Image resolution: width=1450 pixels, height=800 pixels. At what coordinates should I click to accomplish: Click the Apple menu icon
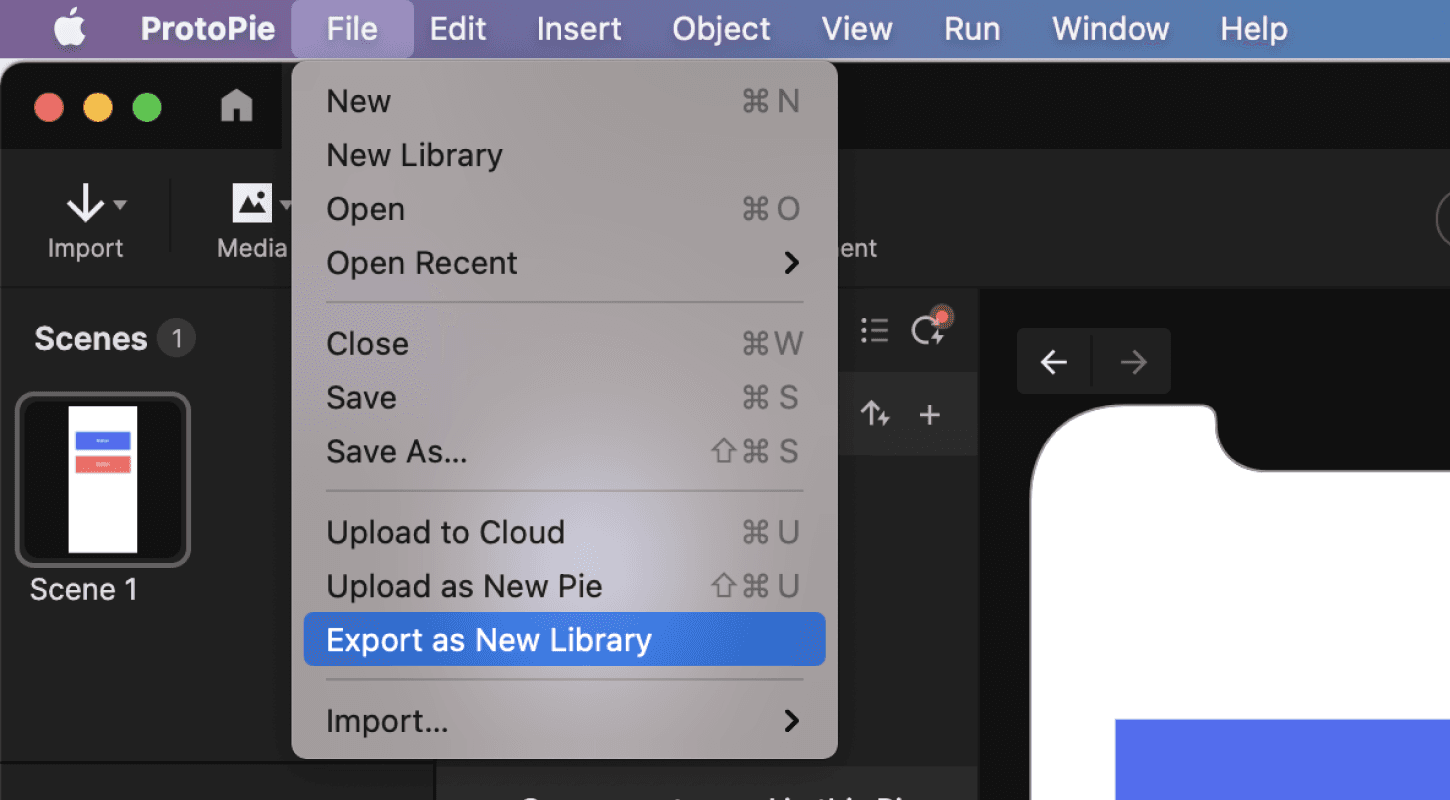click(x=67, y=28)
